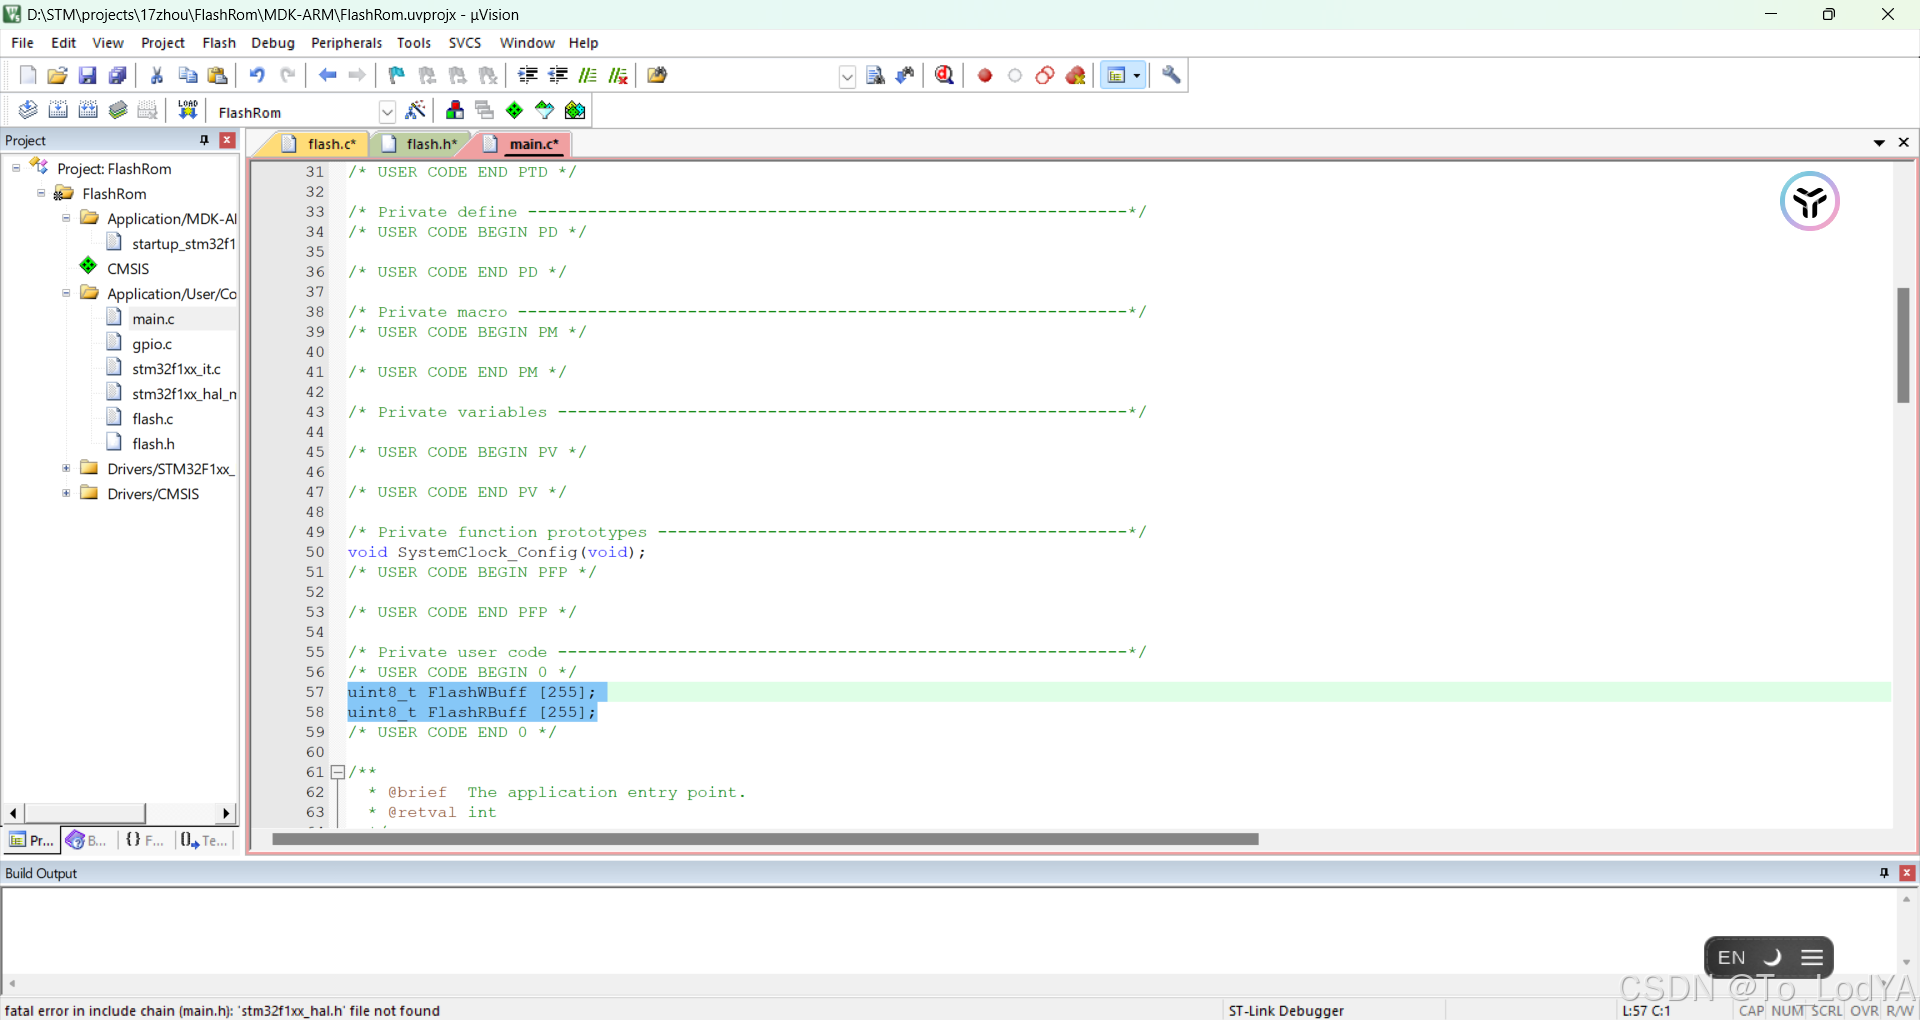Image resolution: width=1920 pixels, height=1020 pixels.
Task: Kill all breakpoints icon
Action: pos(1076,75)
